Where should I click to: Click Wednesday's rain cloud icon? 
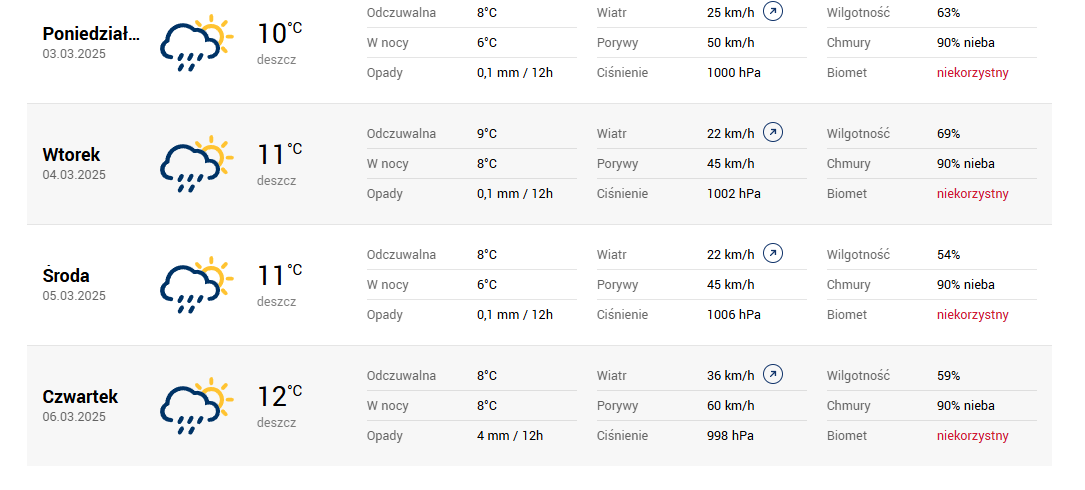195,286
